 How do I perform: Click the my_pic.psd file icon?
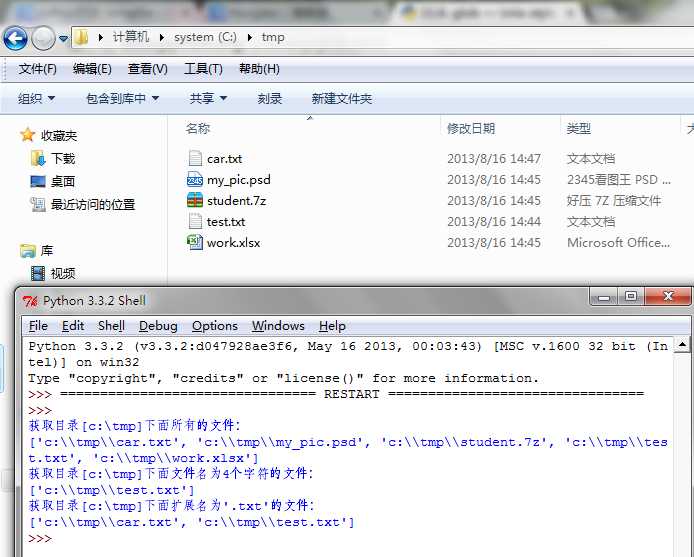[x=195, y=180]
